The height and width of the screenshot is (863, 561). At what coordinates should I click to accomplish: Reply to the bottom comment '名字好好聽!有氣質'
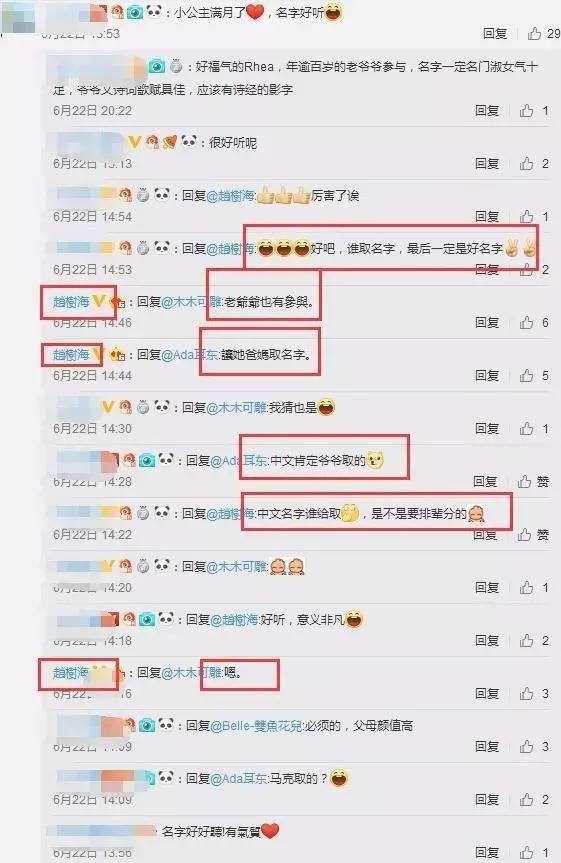pyautogui.click(x=487, y=852)
